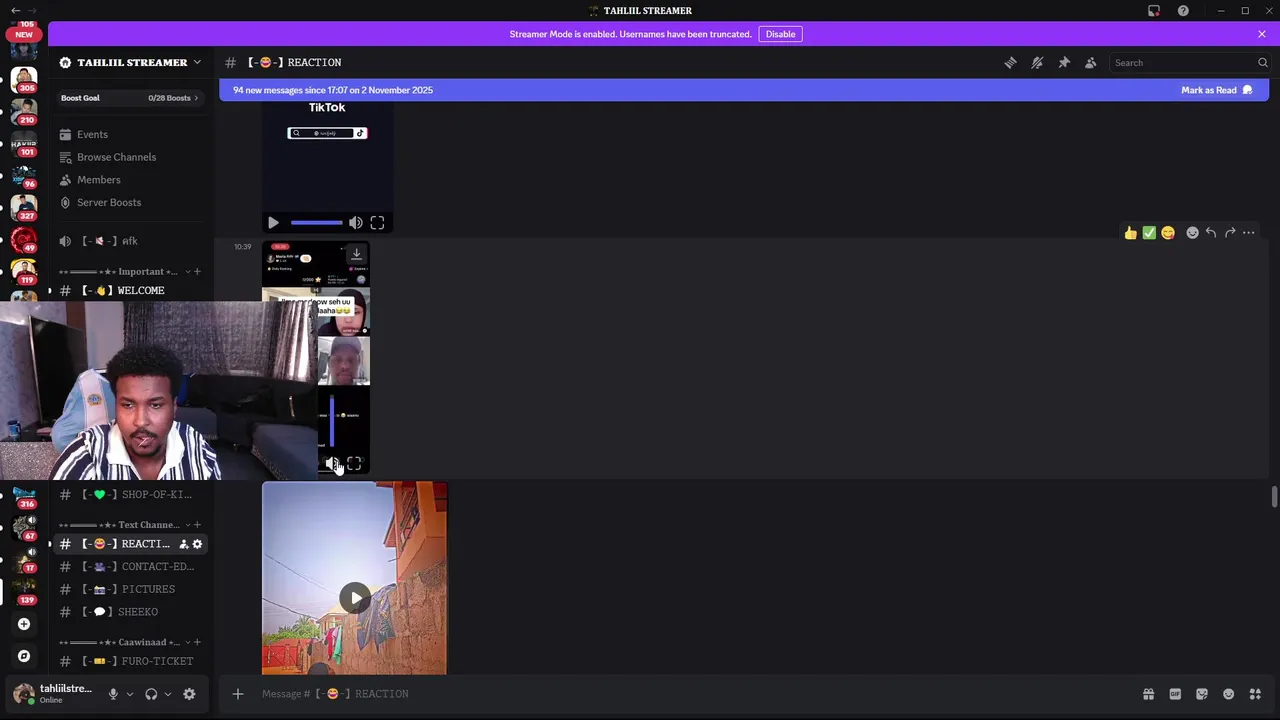Play the TikTok video
This screenshot has height=720, width=1280.
click(x=273, y=223)
